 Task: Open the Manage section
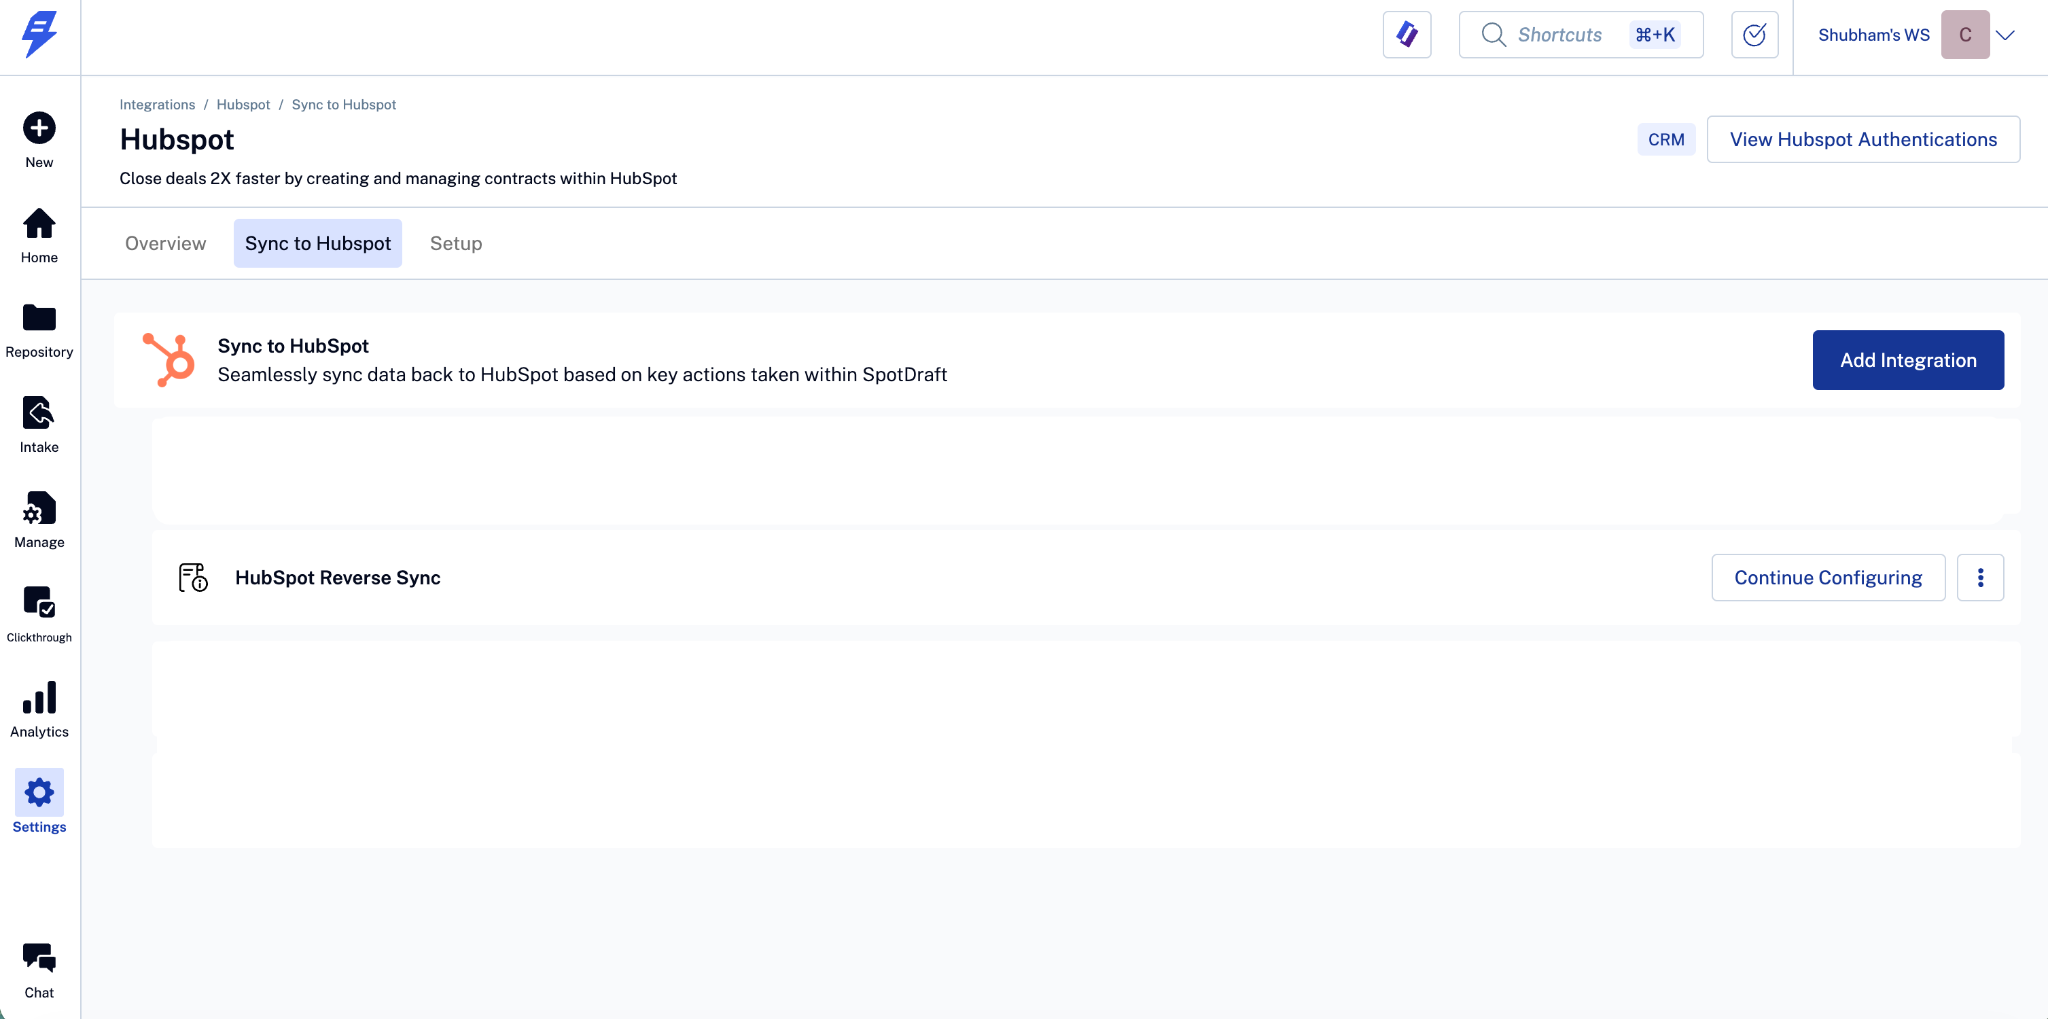pyautogui.click(x=39, y=521)
